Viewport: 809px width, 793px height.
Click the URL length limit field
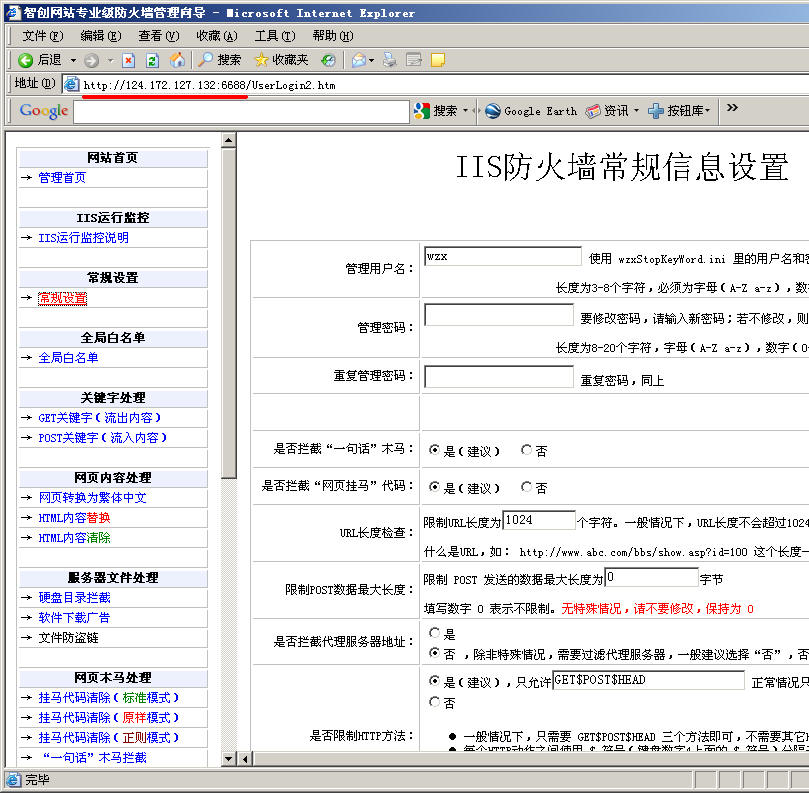pyautogui.click(x=539, y=520)
